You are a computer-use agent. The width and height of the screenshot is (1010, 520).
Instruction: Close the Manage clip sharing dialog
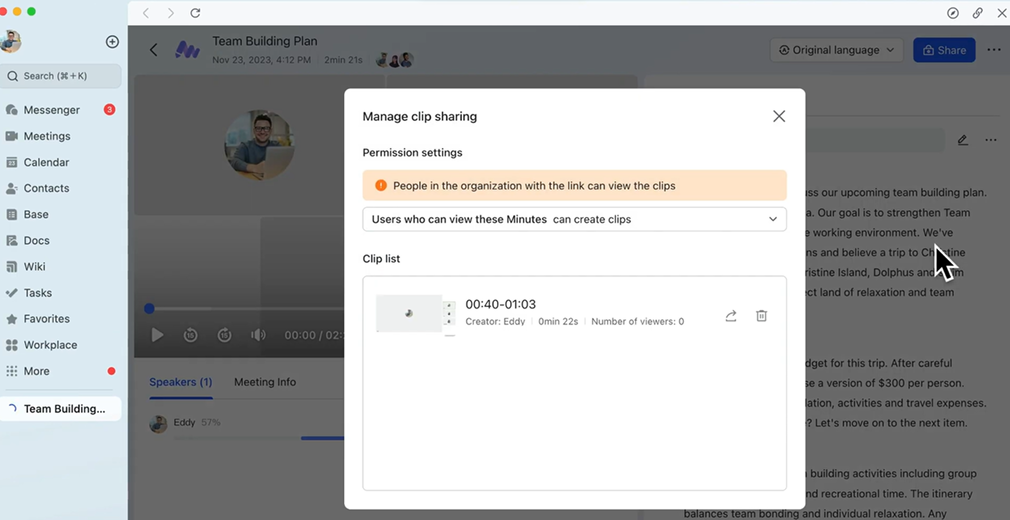point(779,116)
